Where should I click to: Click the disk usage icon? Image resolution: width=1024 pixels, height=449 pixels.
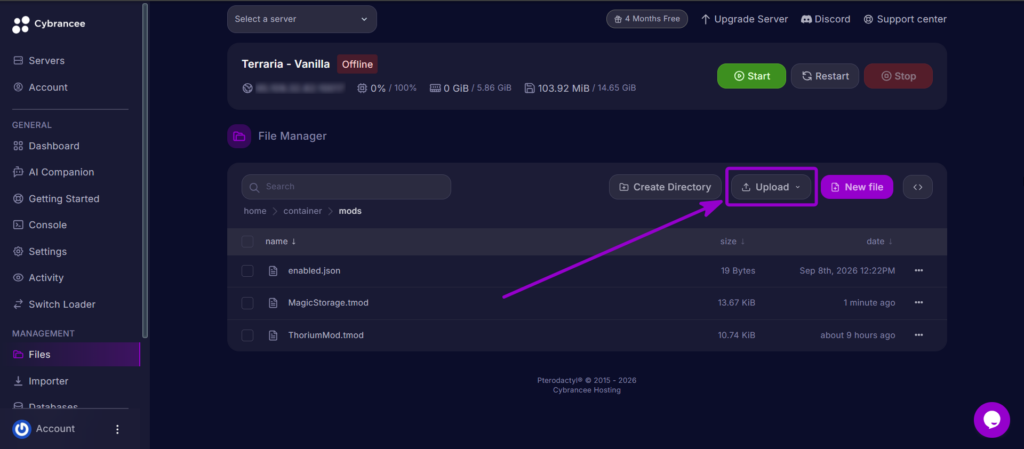click(x=530, y=88)
